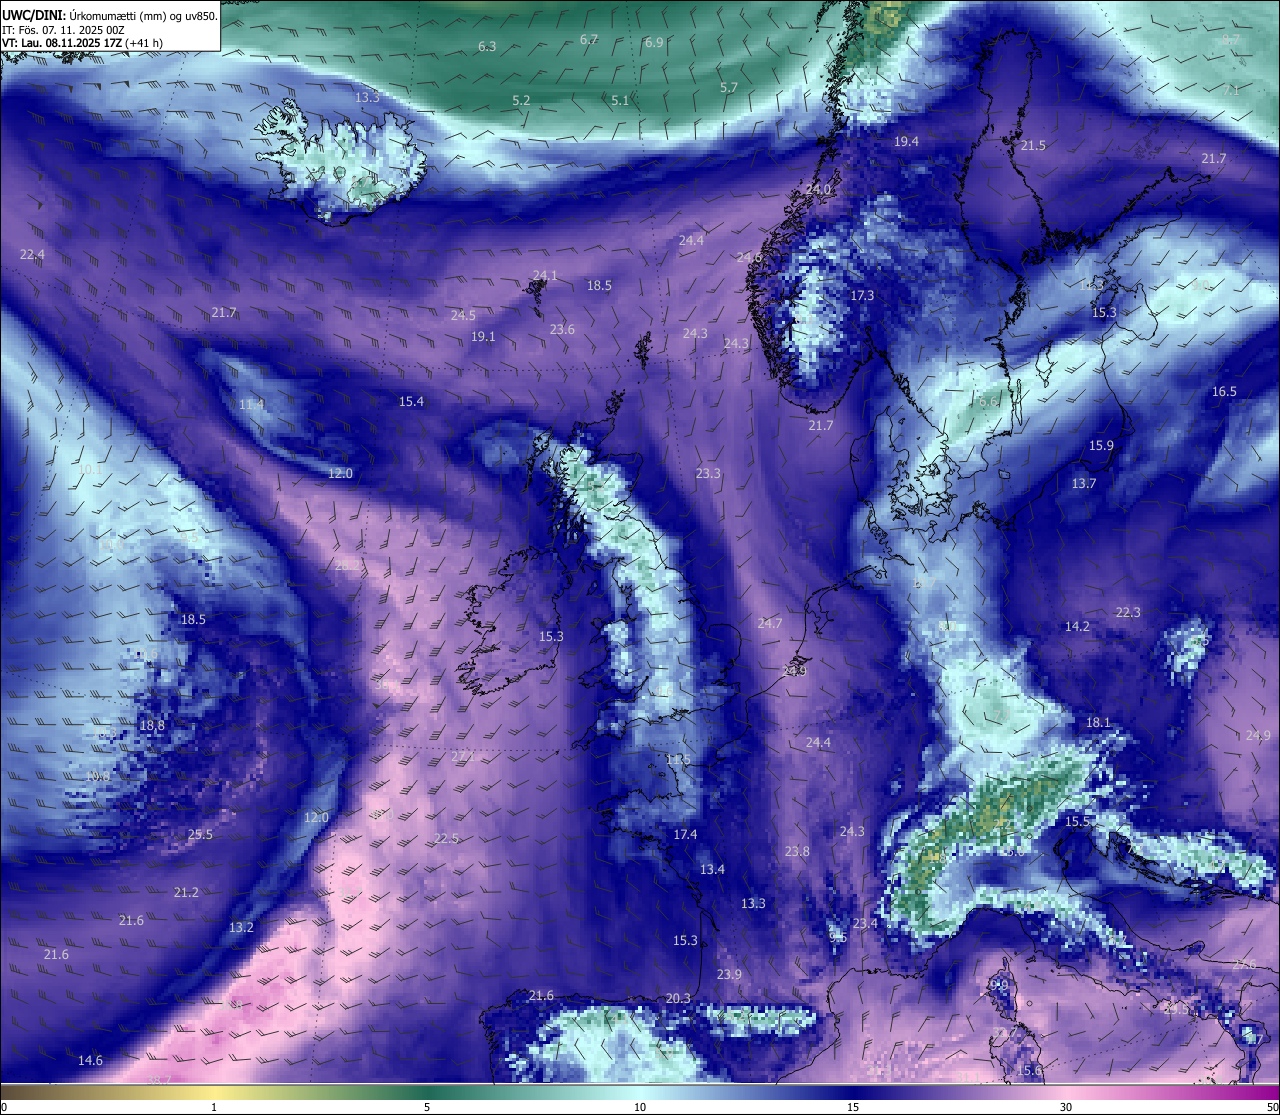The image size is (1280, 1115).
Task: Select the 22.3 value label
Action: click(1128, 613)
